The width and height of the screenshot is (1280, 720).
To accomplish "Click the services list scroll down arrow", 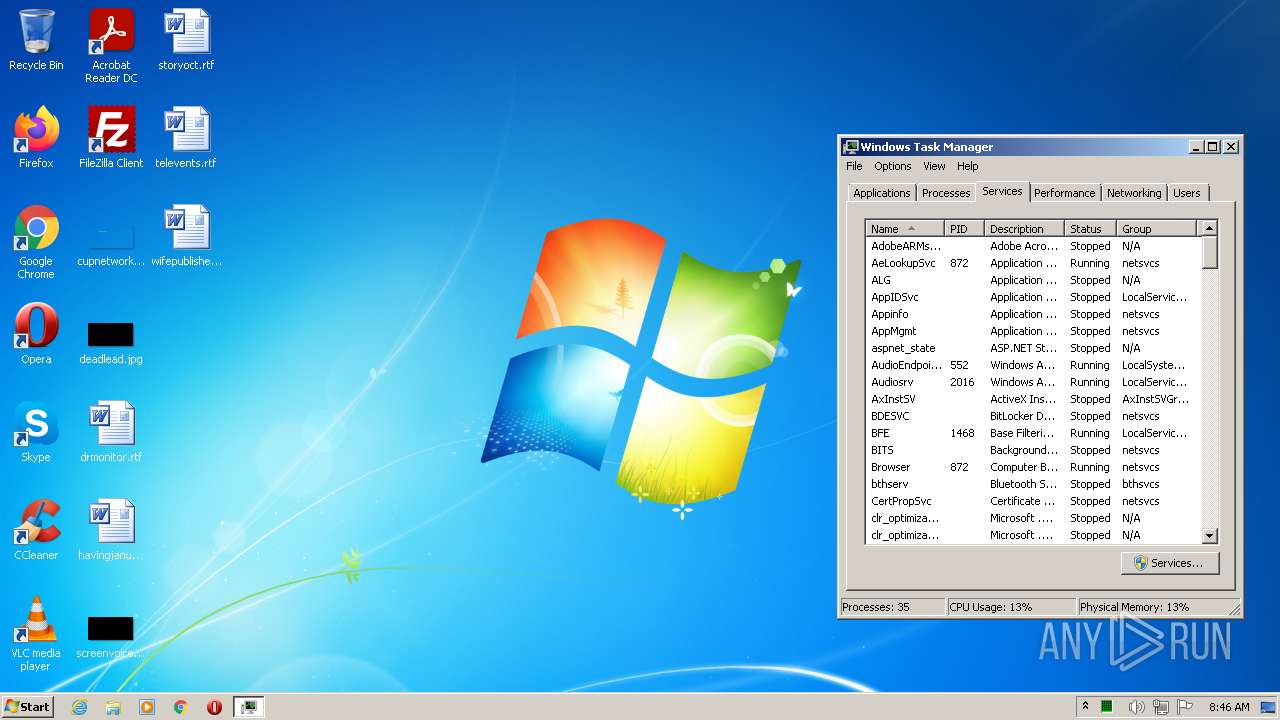I will (x=1209, y=536).
